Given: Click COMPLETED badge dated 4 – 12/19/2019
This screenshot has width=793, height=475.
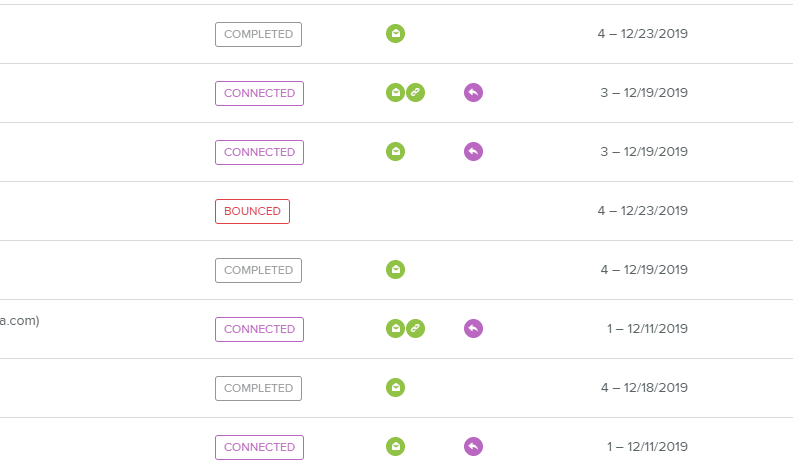Looking at the screenshot, I should click(x=258, y=270).
